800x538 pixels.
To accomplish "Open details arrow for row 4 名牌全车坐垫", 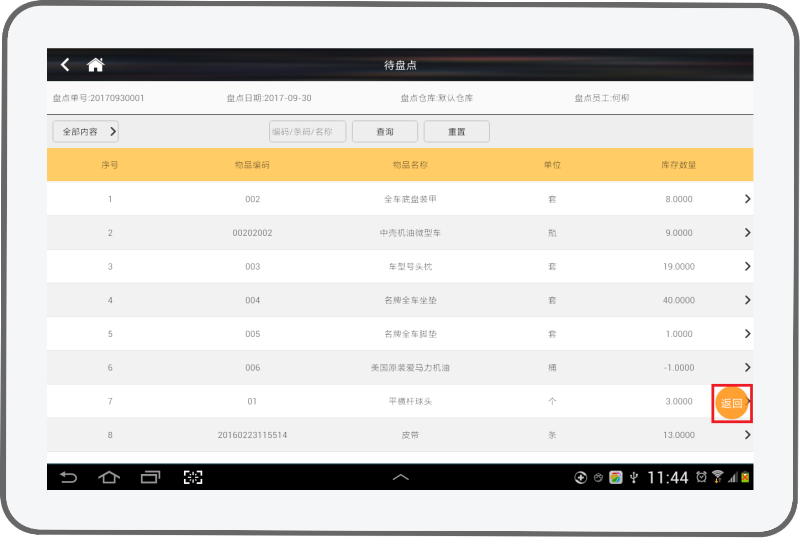I will 746,300.
